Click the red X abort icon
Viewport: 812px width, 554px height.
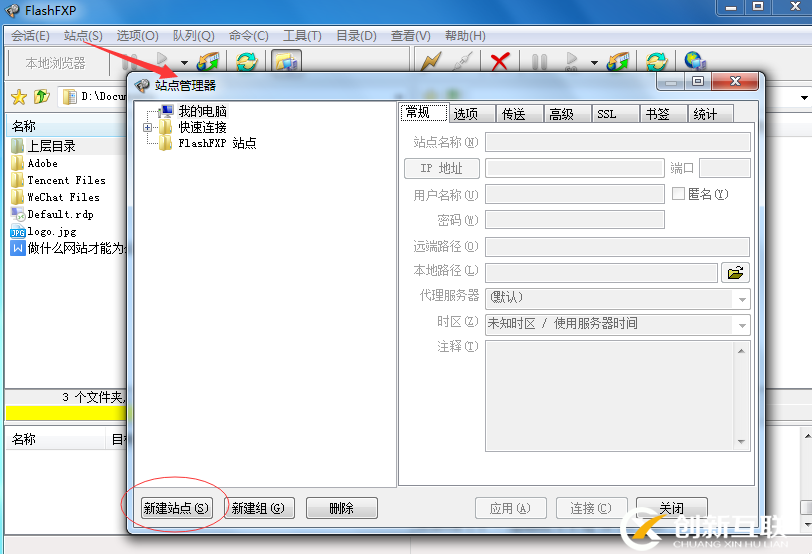click(499, 62)
